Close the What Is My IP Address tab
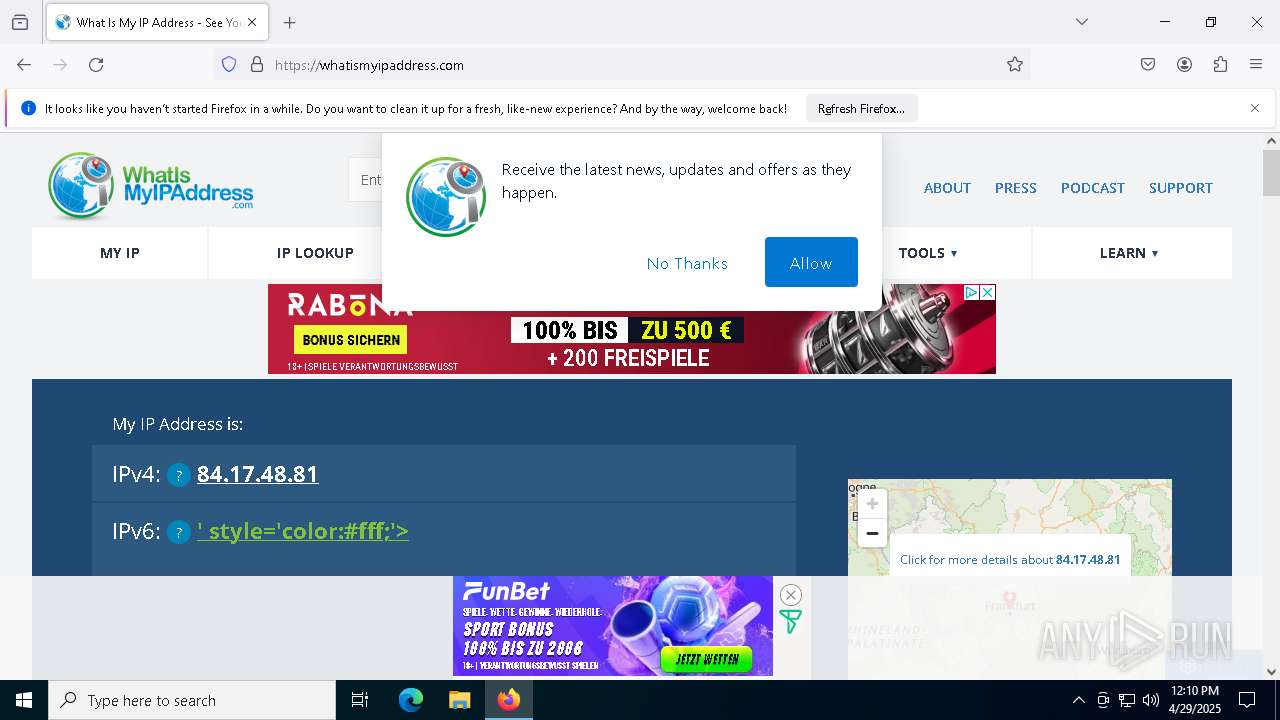Screen dimensions: 1280x720 [x=251, y=22]
